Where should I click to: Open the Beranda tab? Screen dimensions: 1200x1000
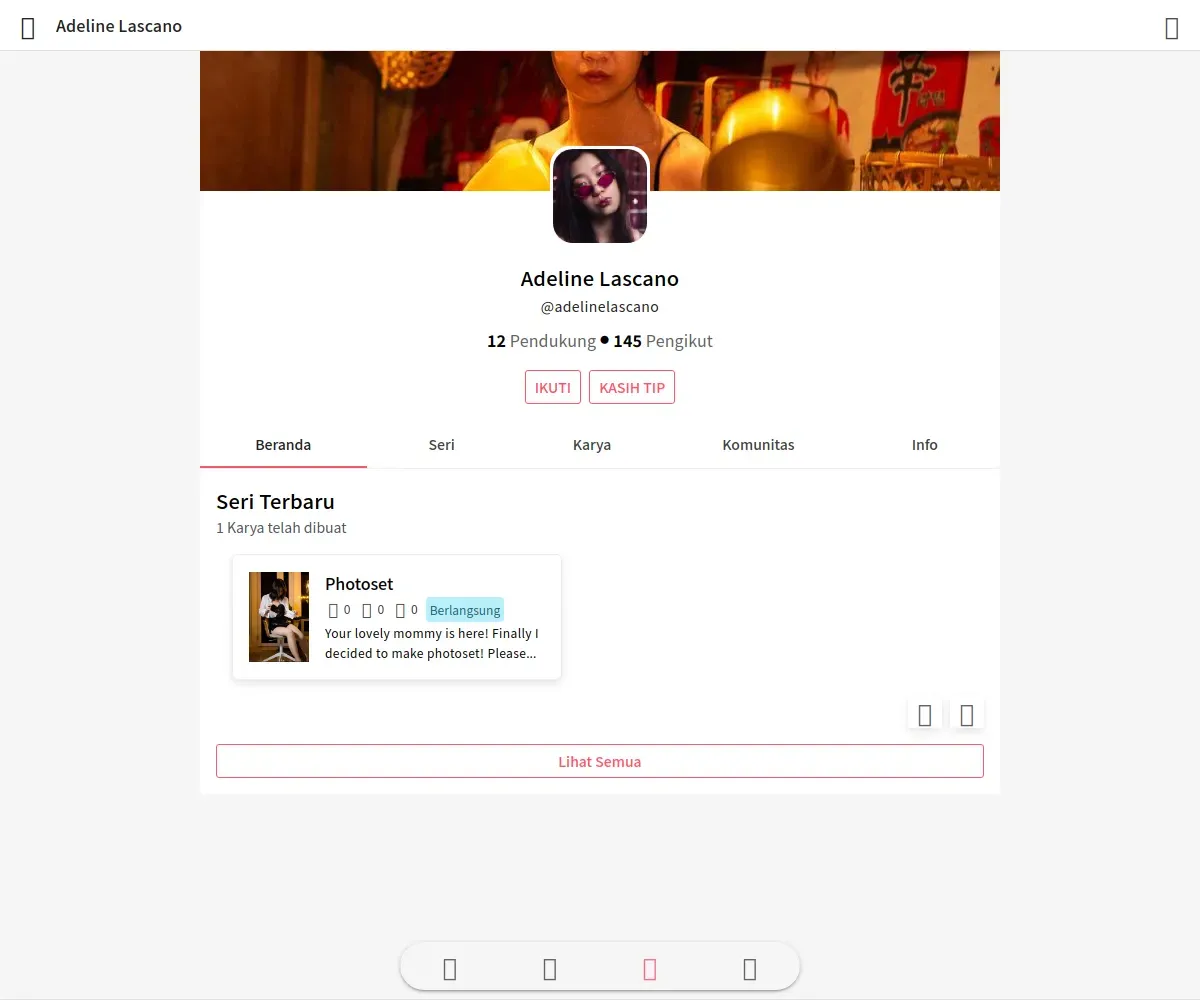click(283, 445)
